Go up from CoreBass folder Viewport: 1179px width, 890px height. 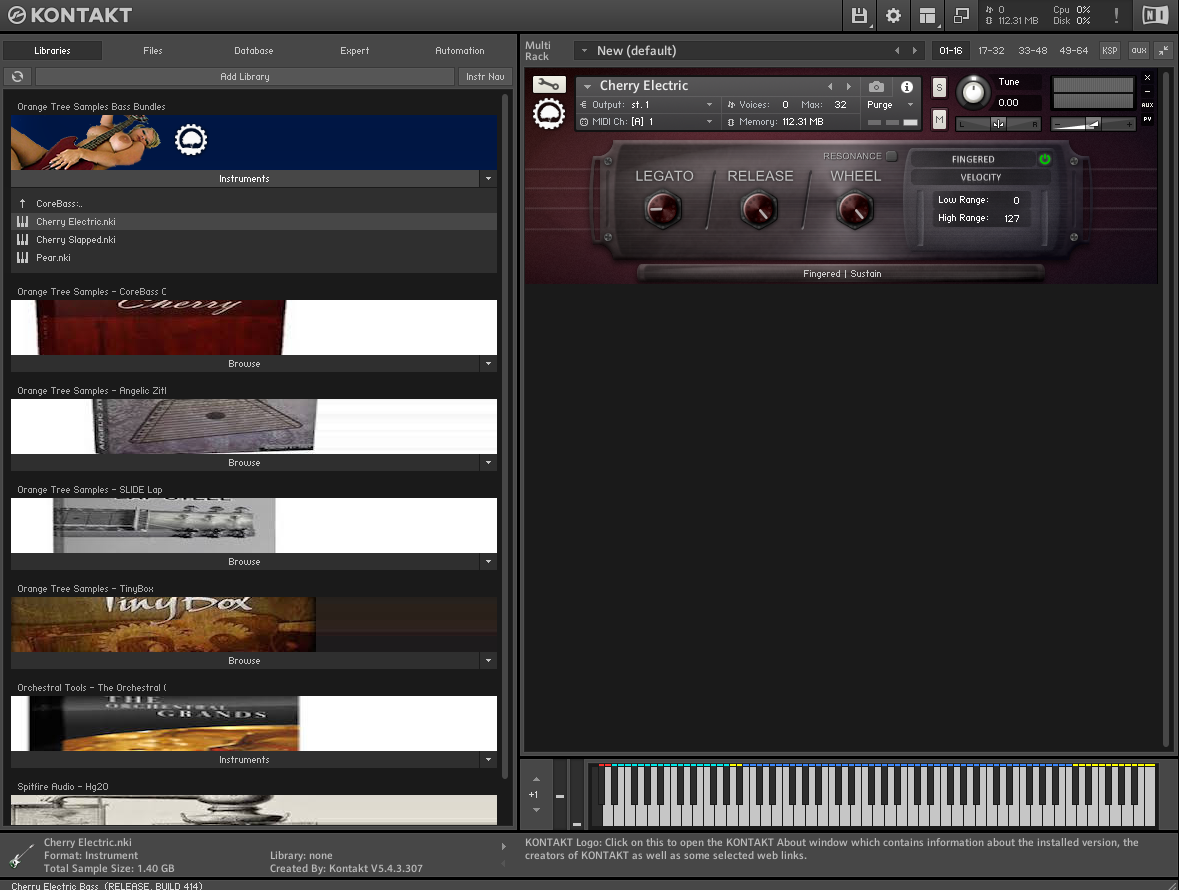coord(23,204)
